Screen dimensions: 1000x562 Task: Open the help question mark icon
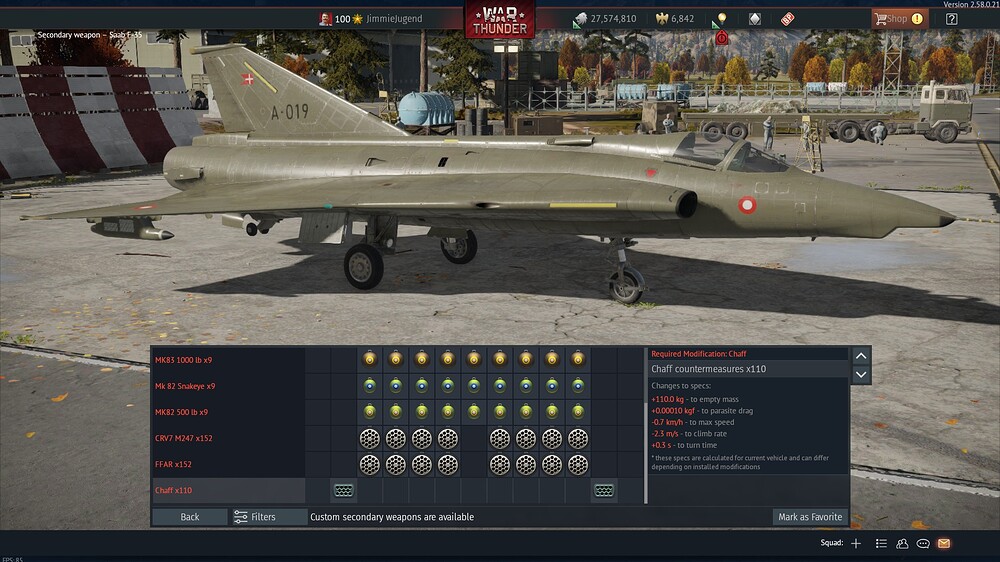click(952, 19)
